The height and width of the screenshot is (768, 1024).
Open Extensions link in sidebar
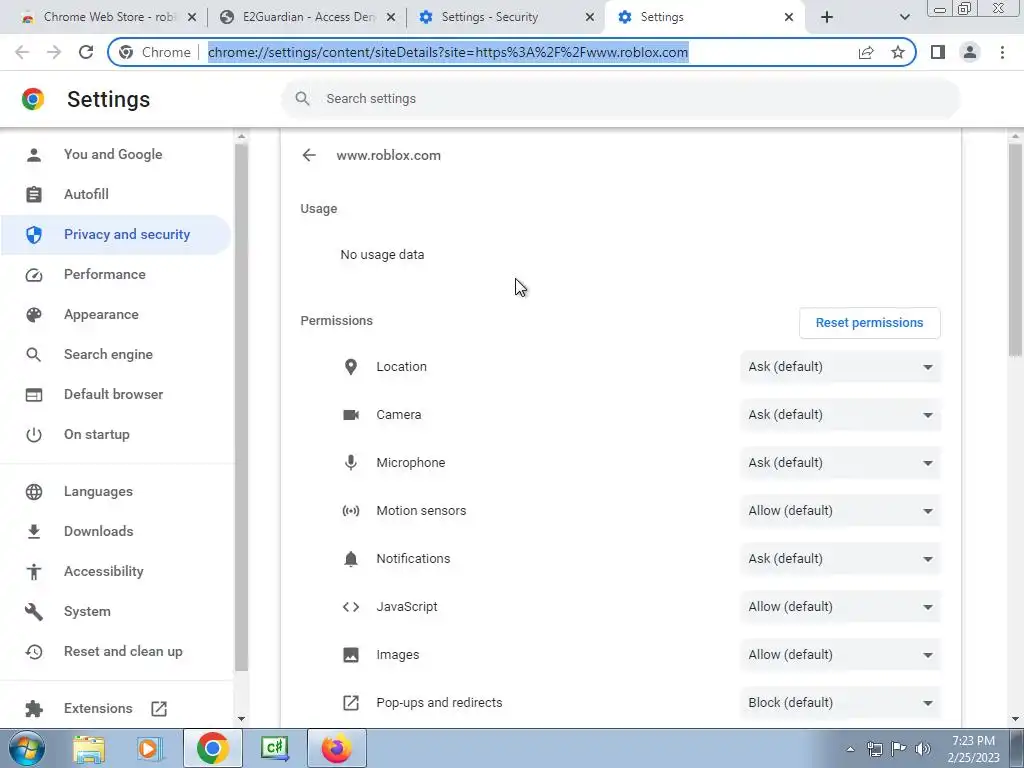[116, 709]
